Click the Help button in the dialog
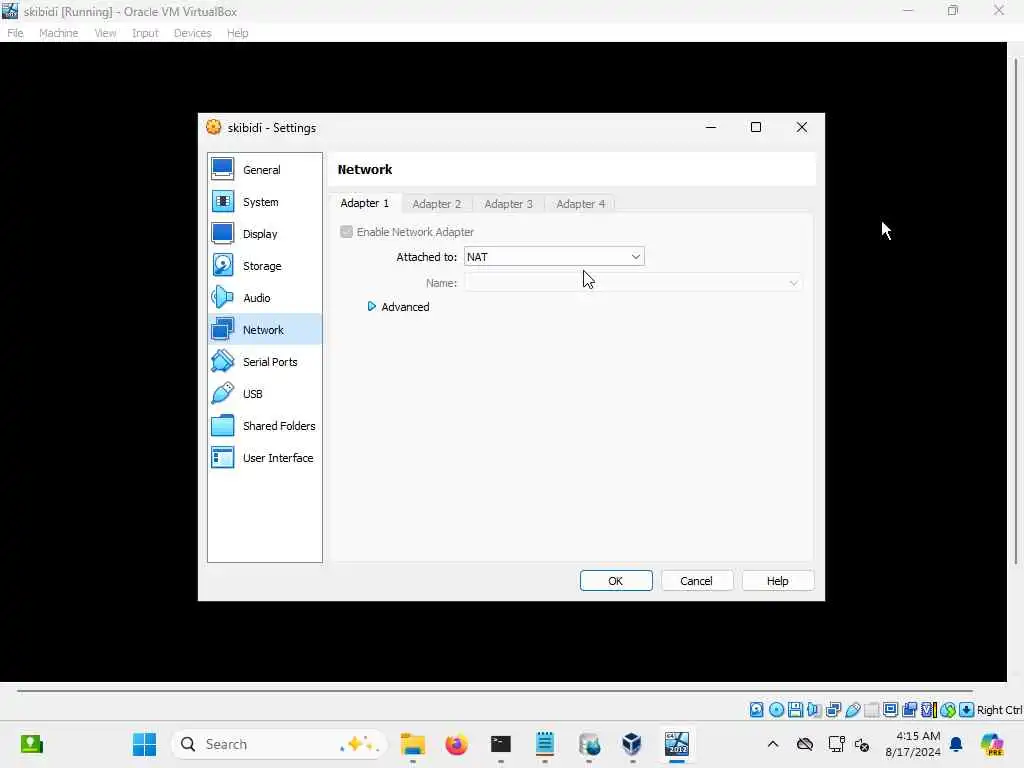The width and height of the screenshot is (1024, 768). [777, 581]
